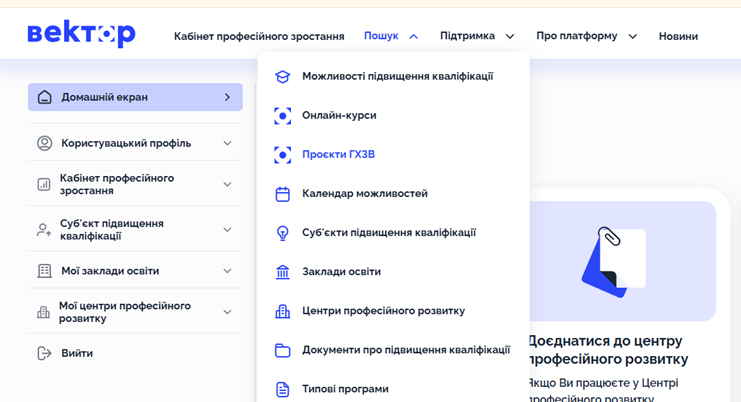Click the lightbulb icon for Суб'єкти підвищення кваліфікації
This screenshot has height=402, width=741.
[x=283, y=233]
